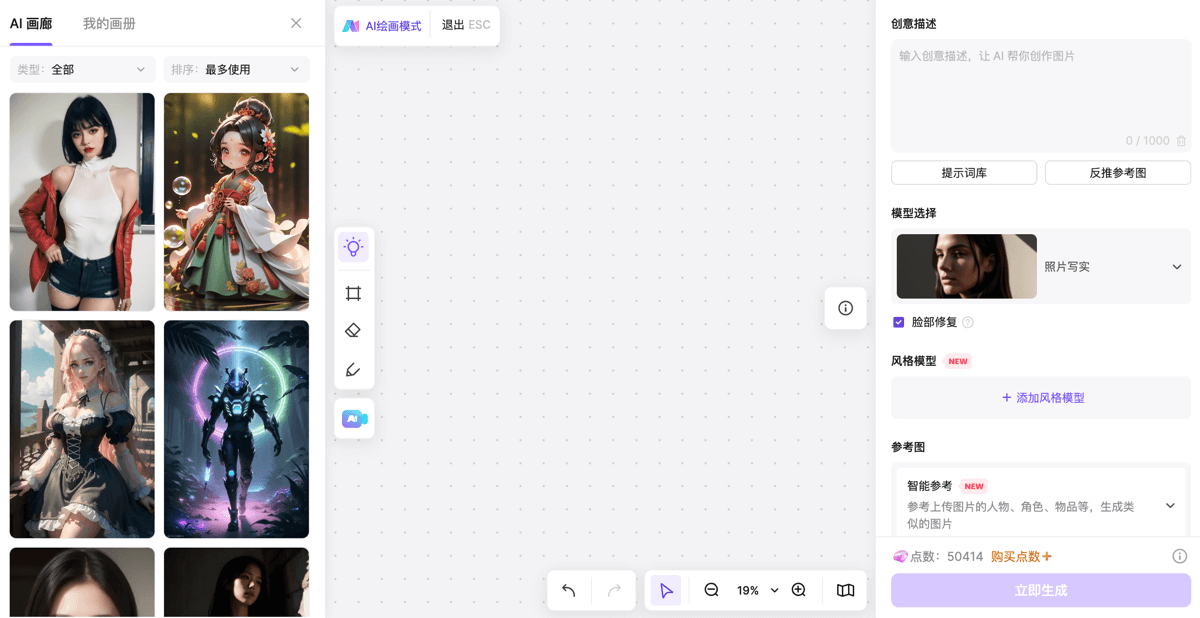This screenshot has height=618, width=1200.
Task: Activate the pointer select tool
Action: coord(666,590)
